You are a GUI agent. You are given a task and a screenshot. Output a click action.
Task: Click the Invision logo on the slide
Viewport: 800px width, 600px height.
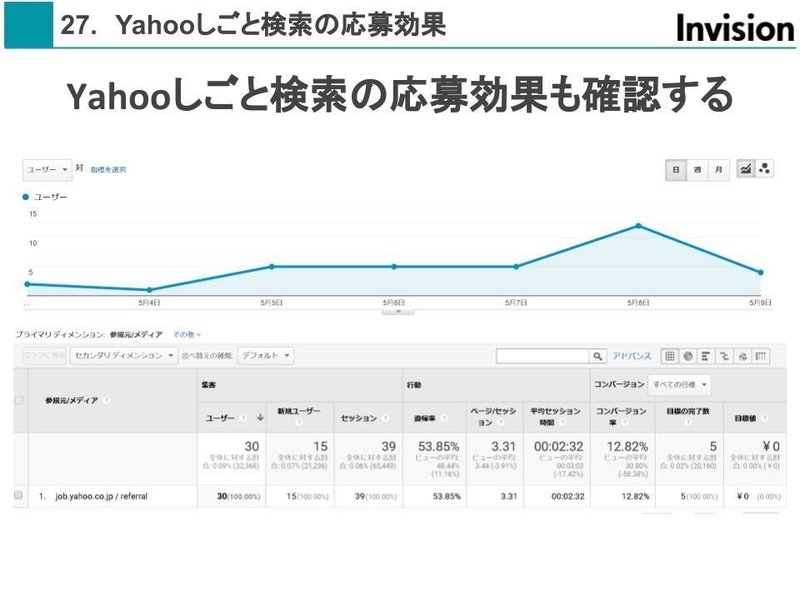[735, 28]
